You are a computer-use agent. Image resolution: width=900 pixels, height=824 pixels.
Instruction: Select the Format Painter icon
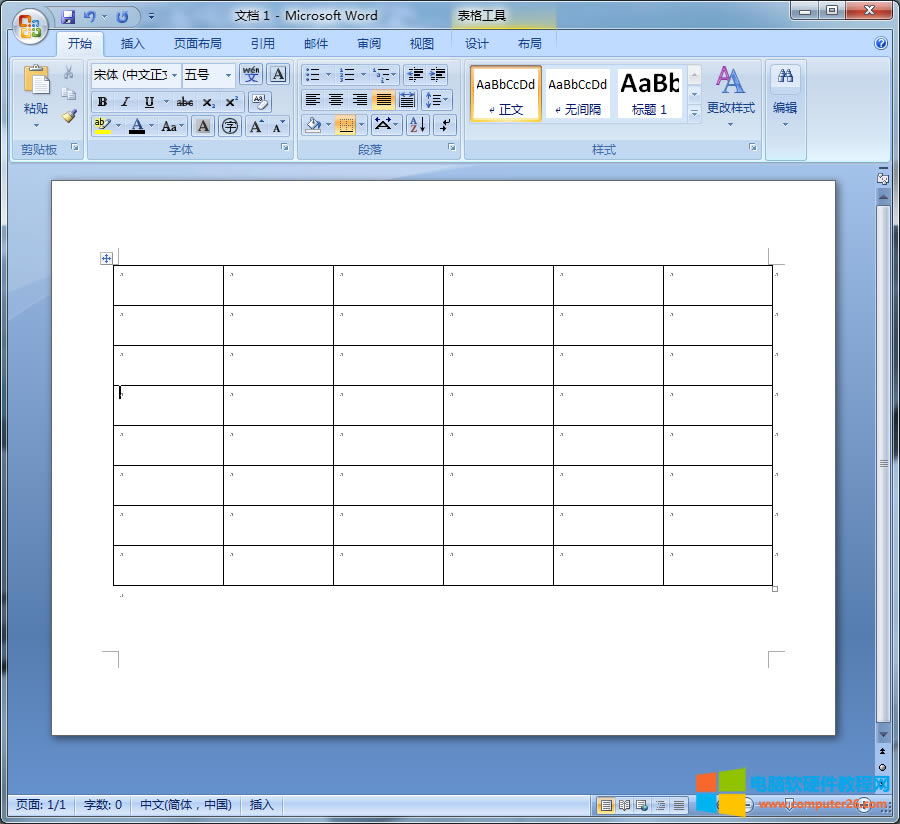pos(67,117)
